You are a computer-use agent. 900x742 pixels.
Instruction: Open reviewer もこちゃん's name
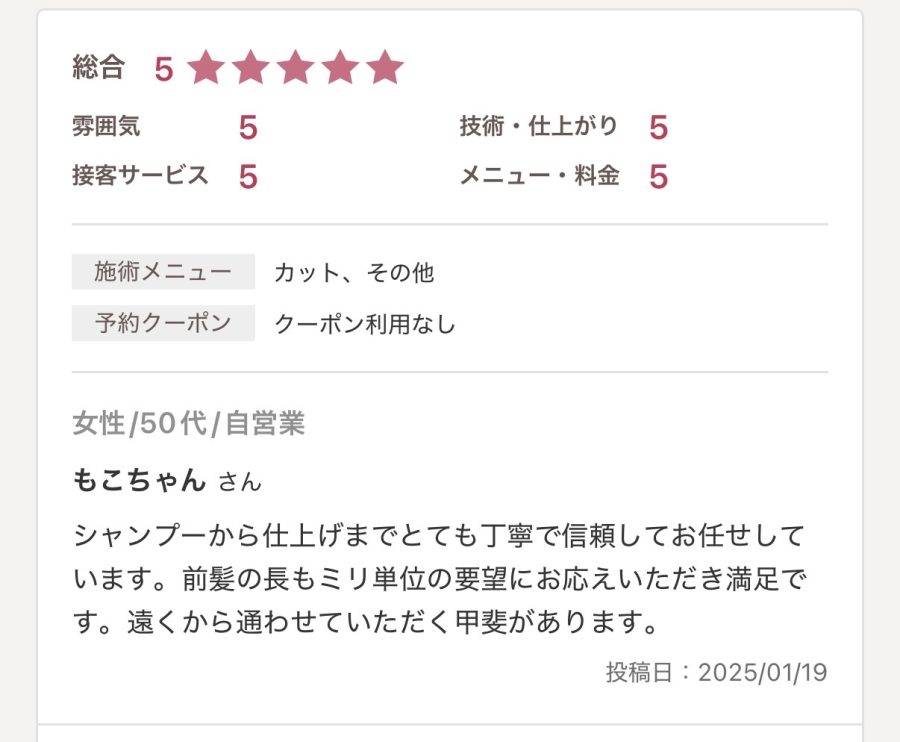point(139,480)
